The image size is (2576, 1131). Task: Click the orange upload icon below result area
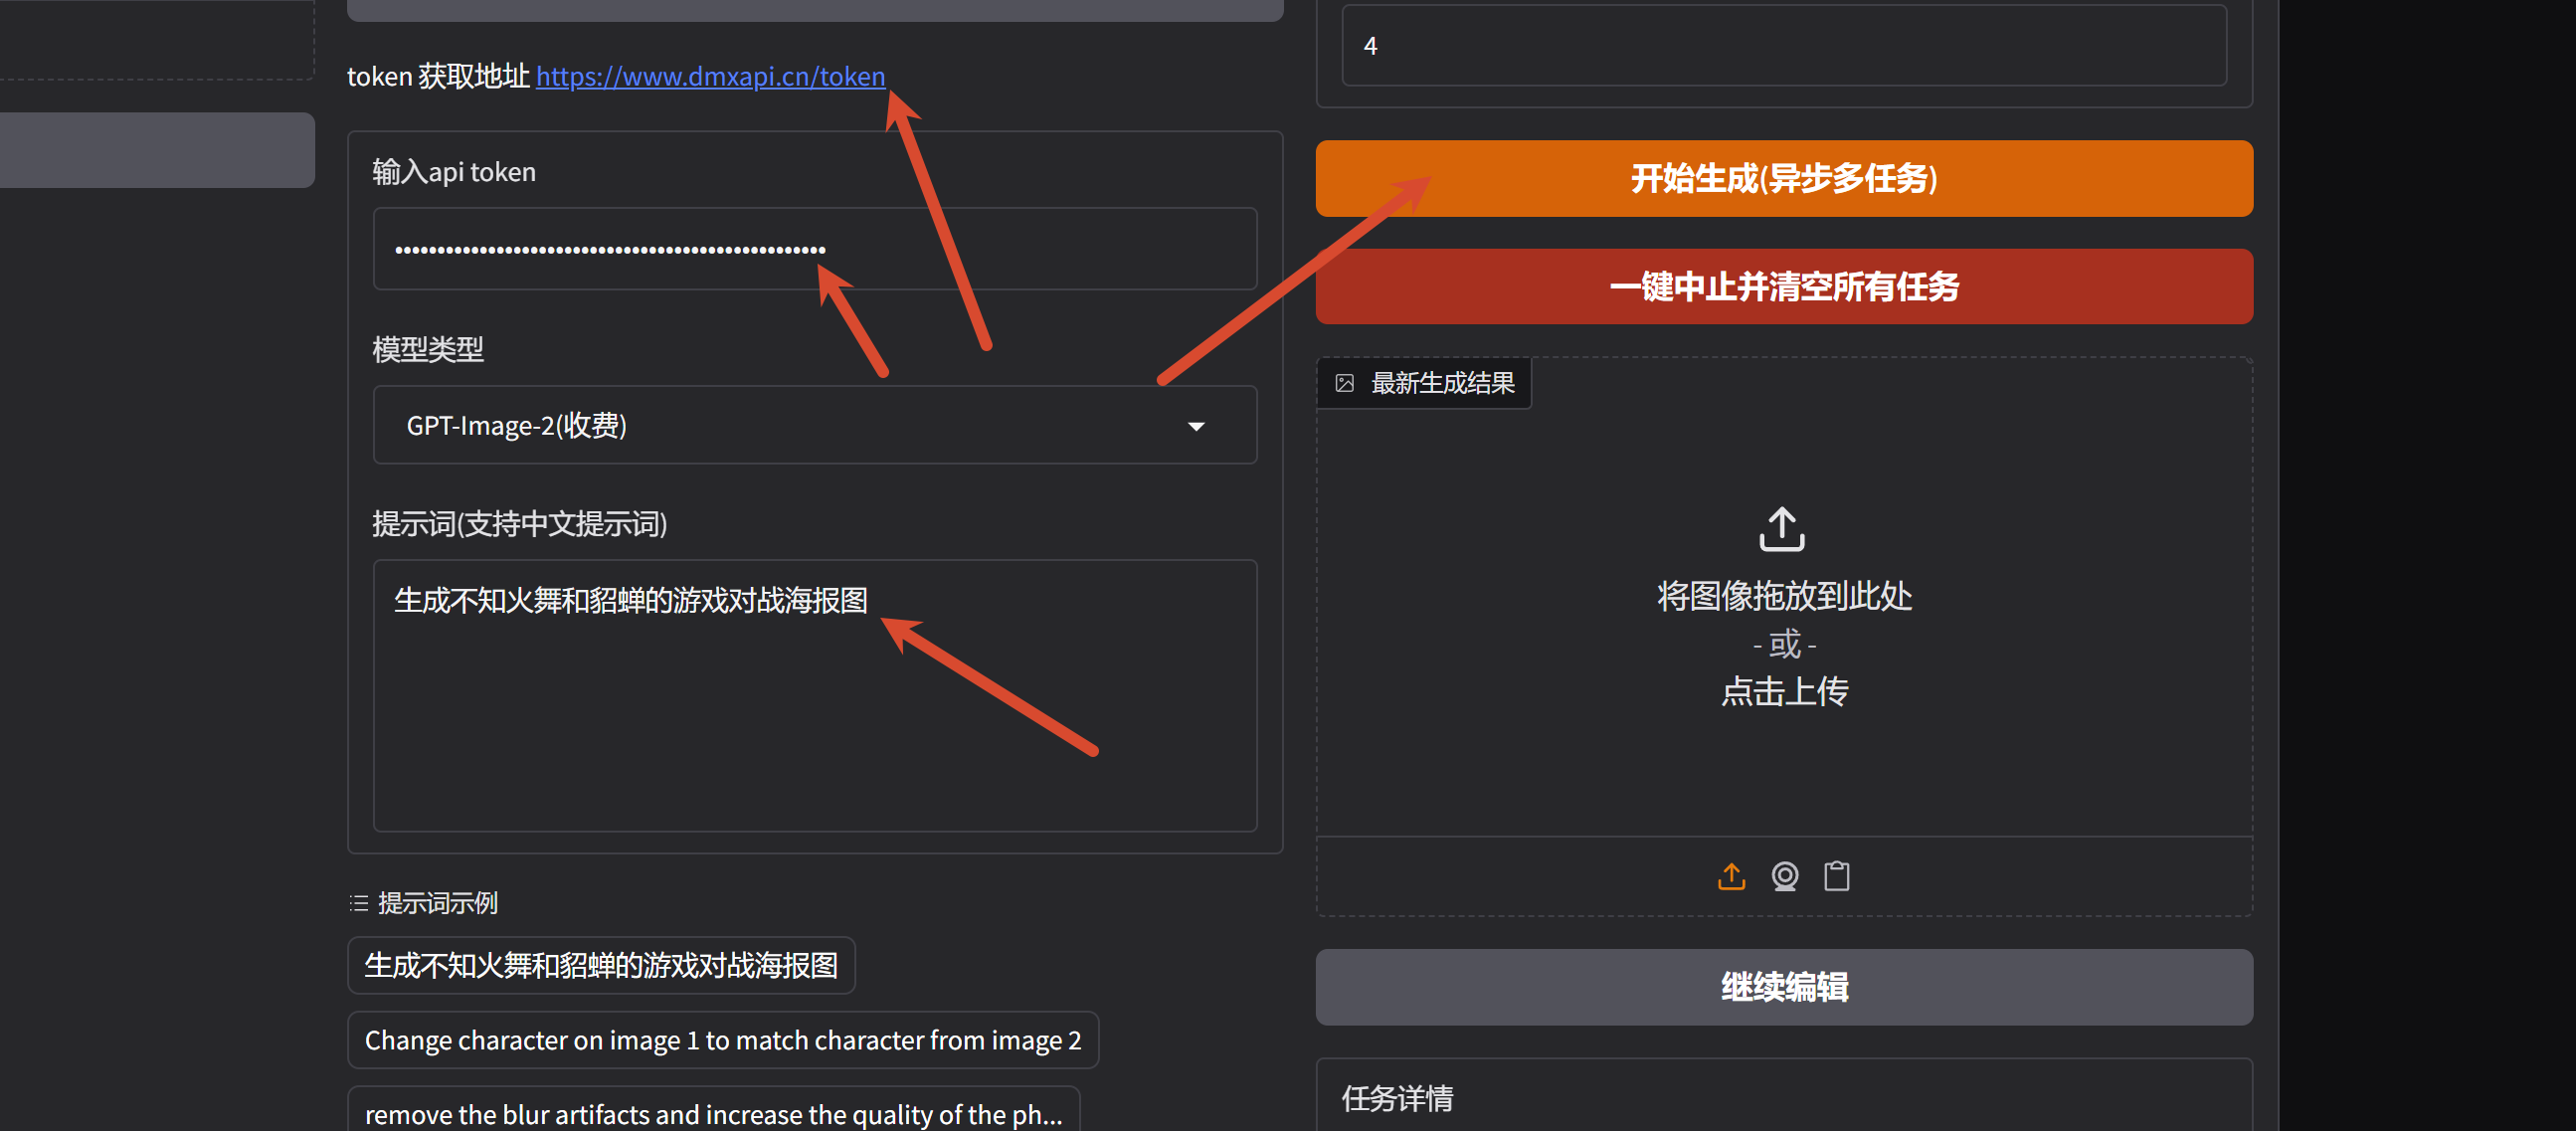pos(1731,875)
